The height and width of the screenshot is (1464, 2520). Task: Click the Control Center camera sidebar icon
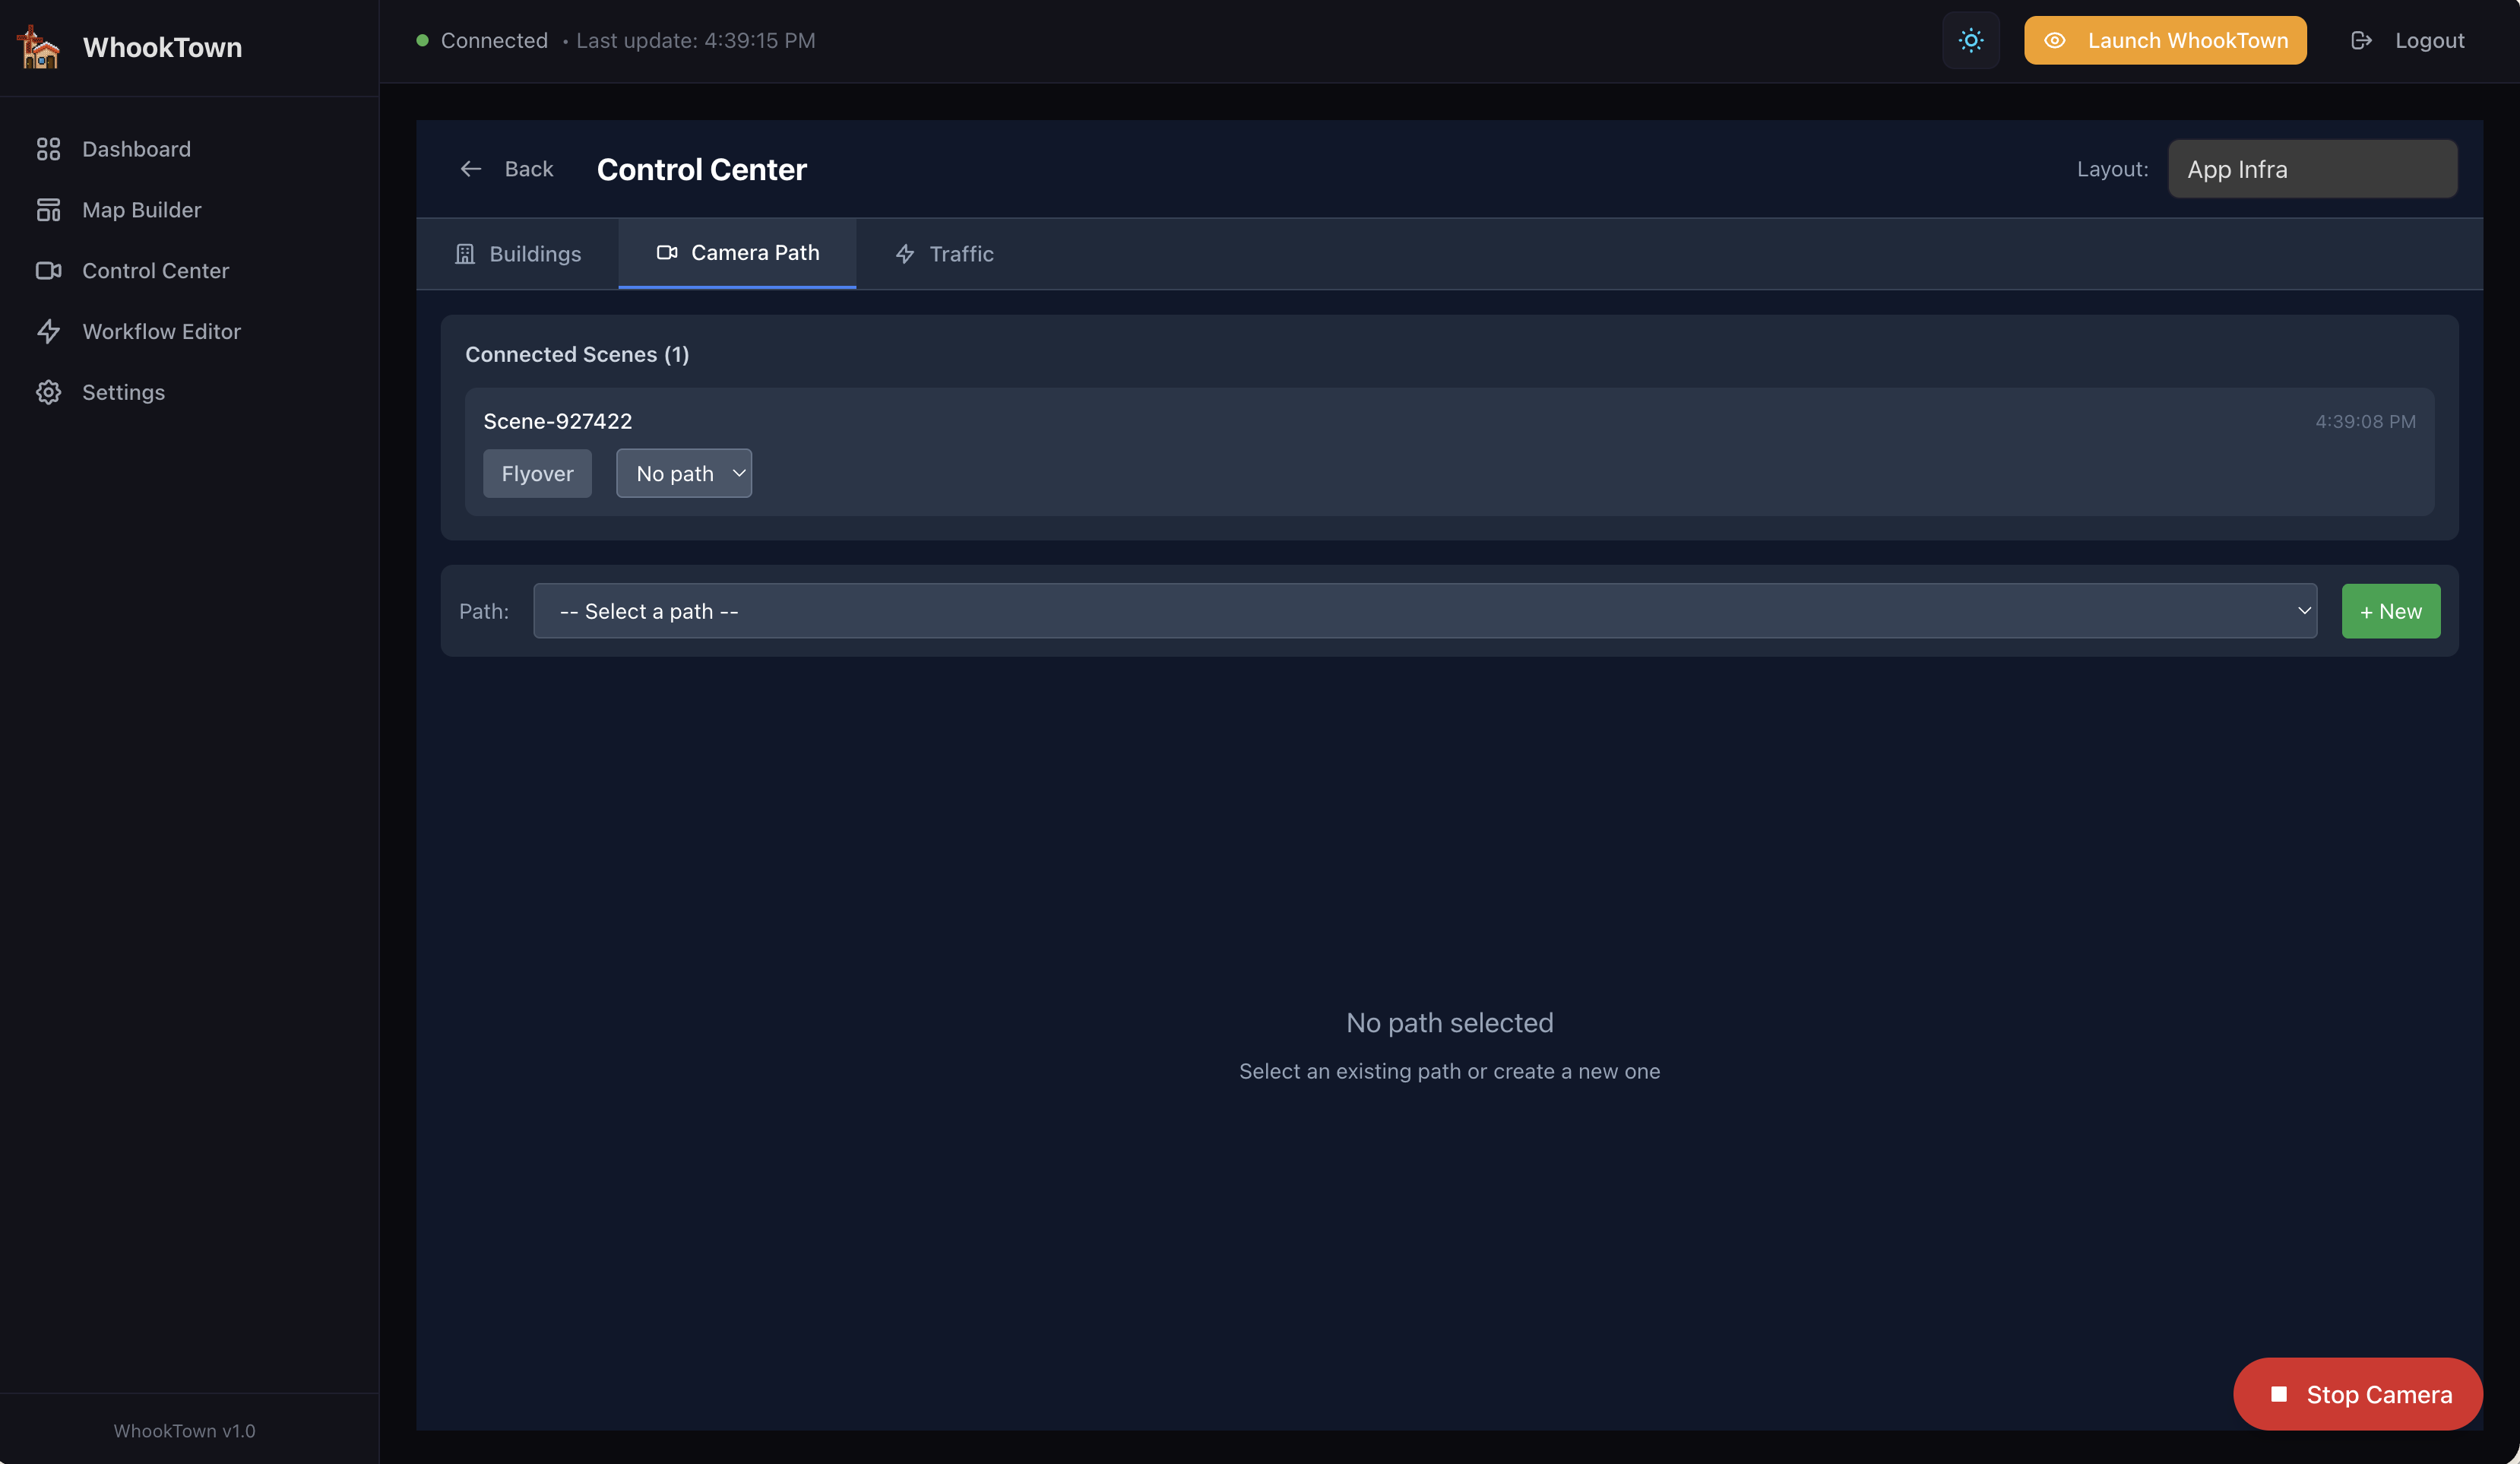(x=48, y=271)
